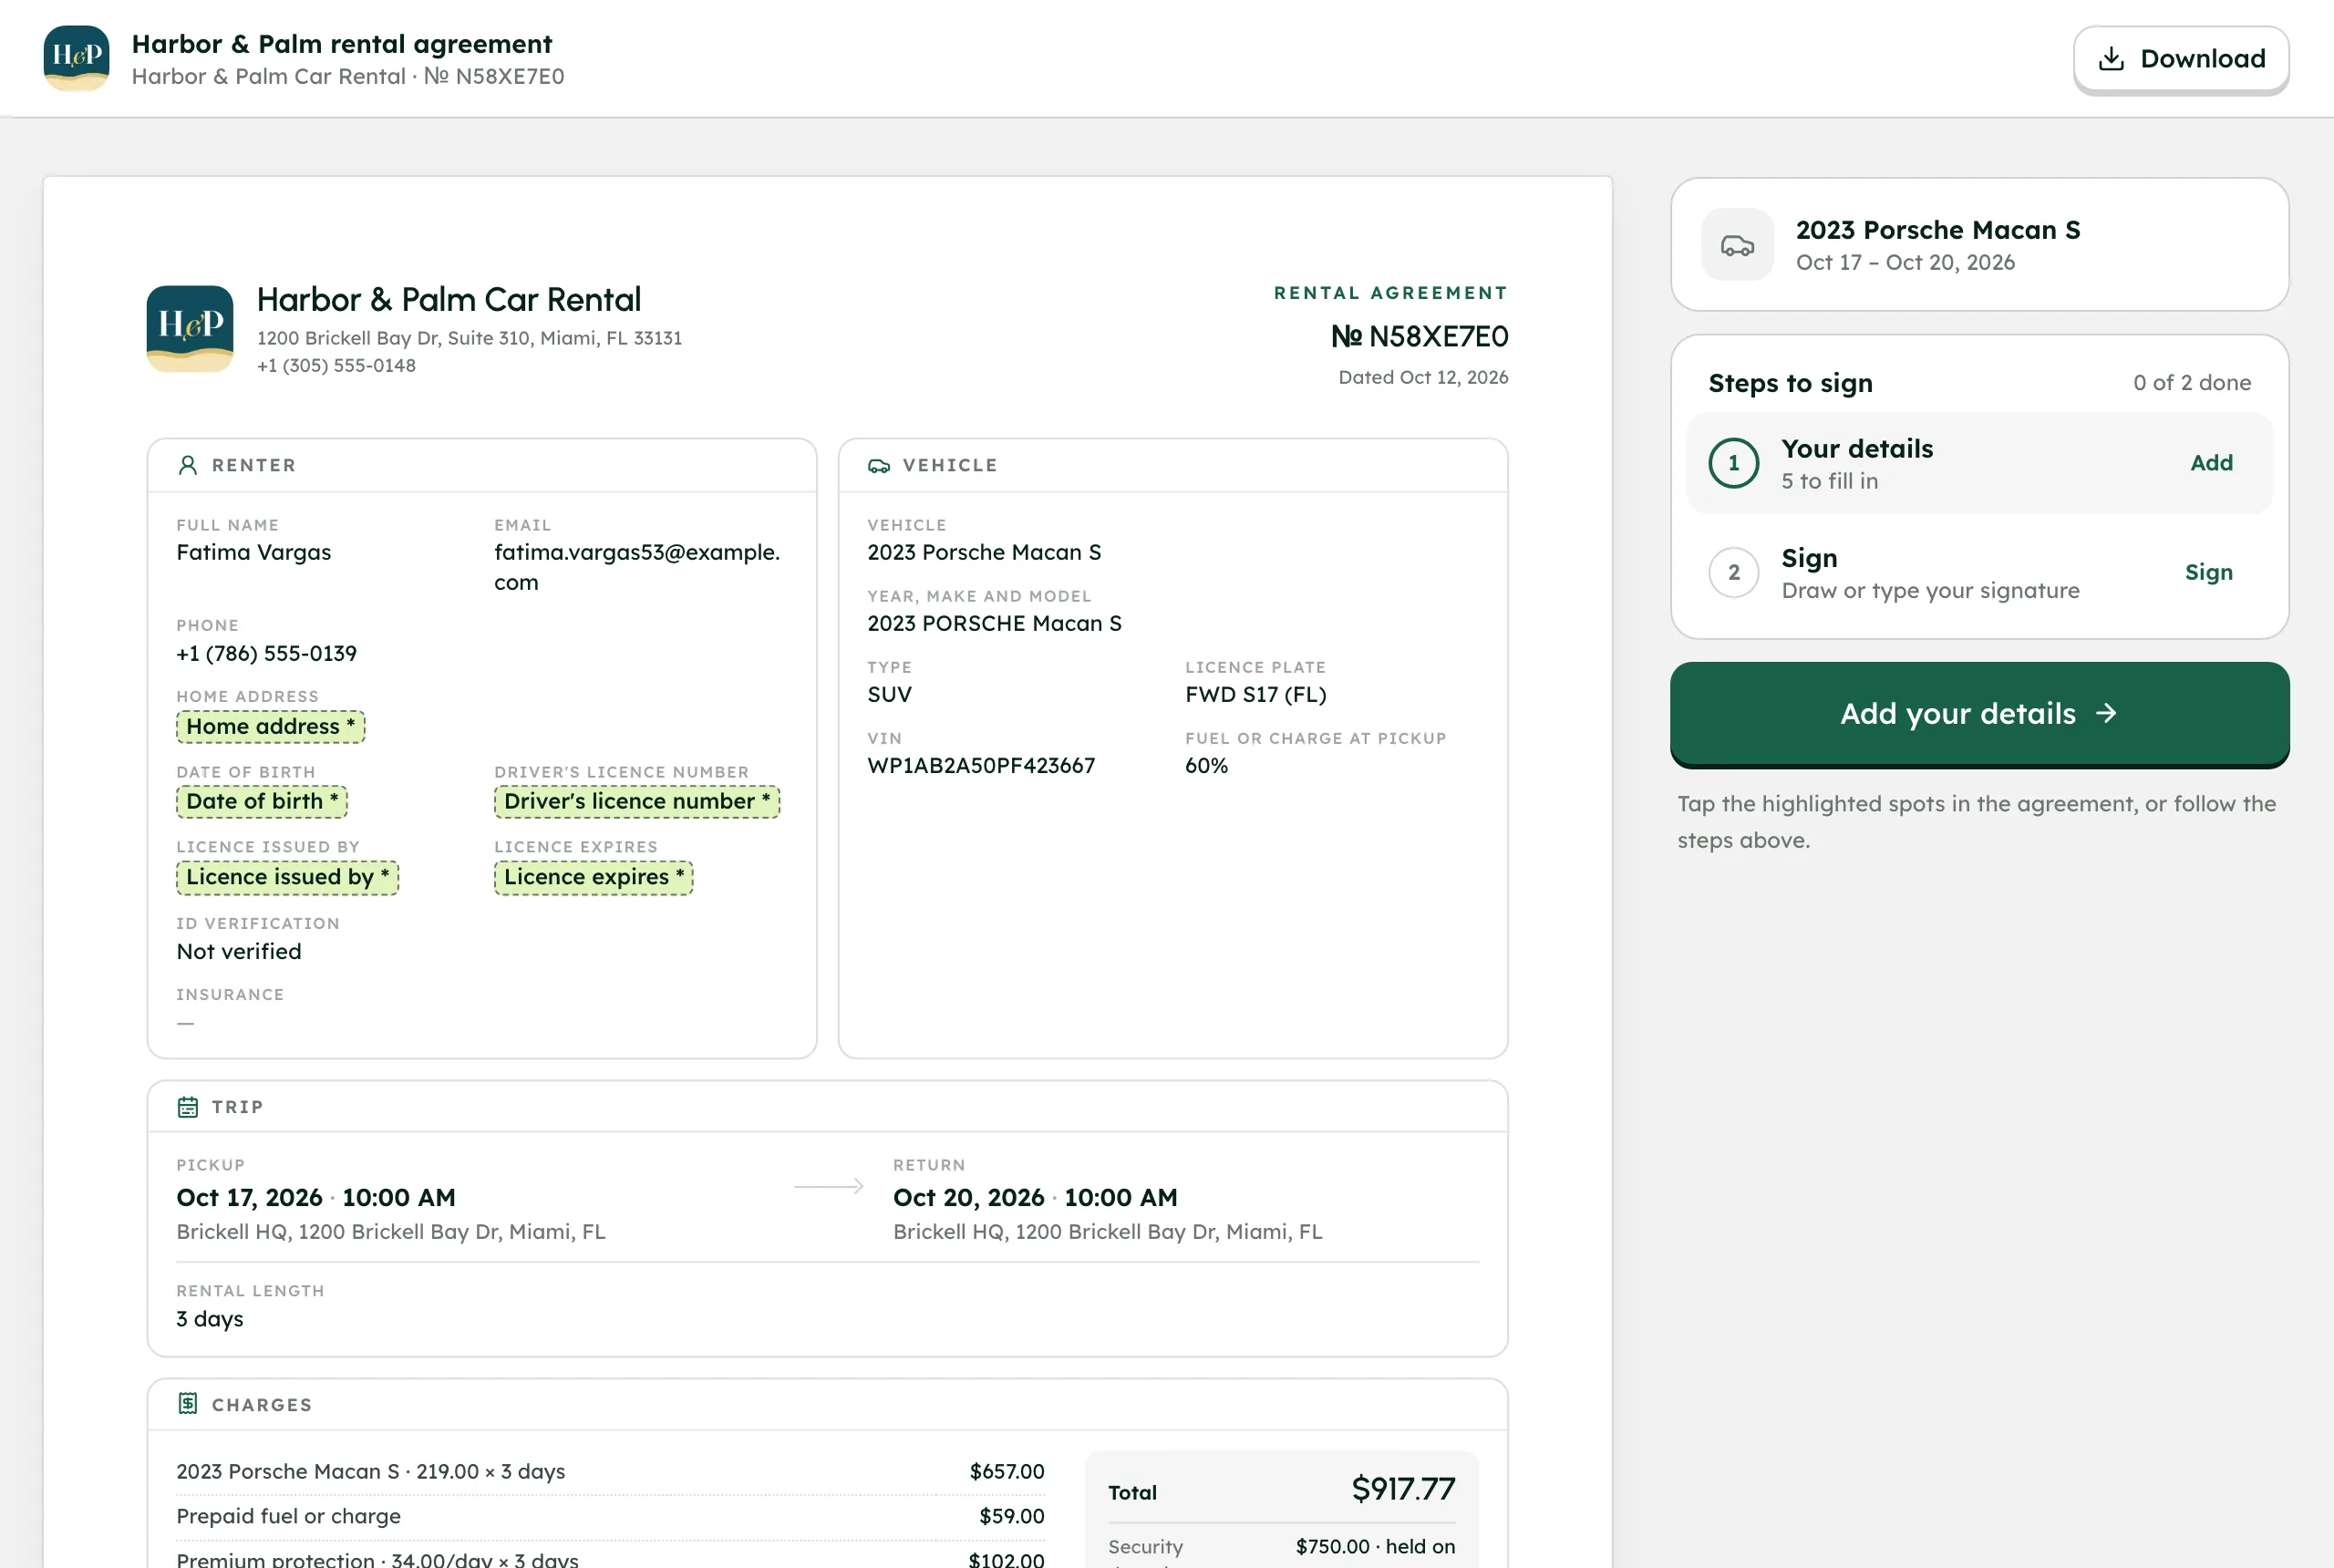Fill in the Licence expires field
Screen dimensions: 2334x1568
coord(593,878)
